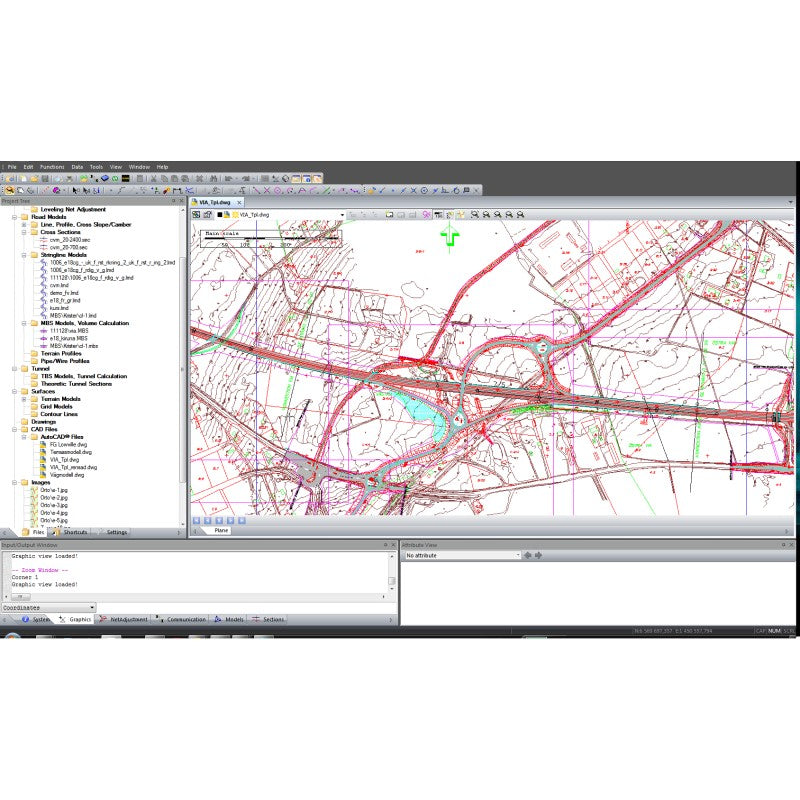The image size is (800, 800).
Task: Collapse the Road Models tree node
Action: tap(14, 216)
